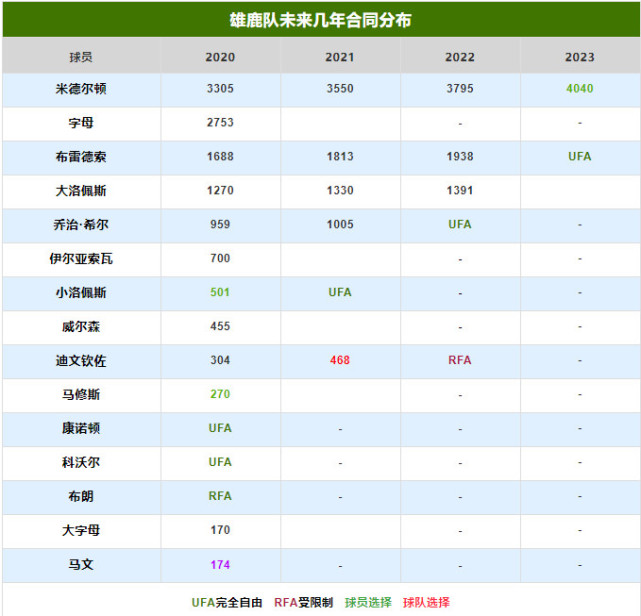Click player name 小洛佩斯

pos(81,292)
